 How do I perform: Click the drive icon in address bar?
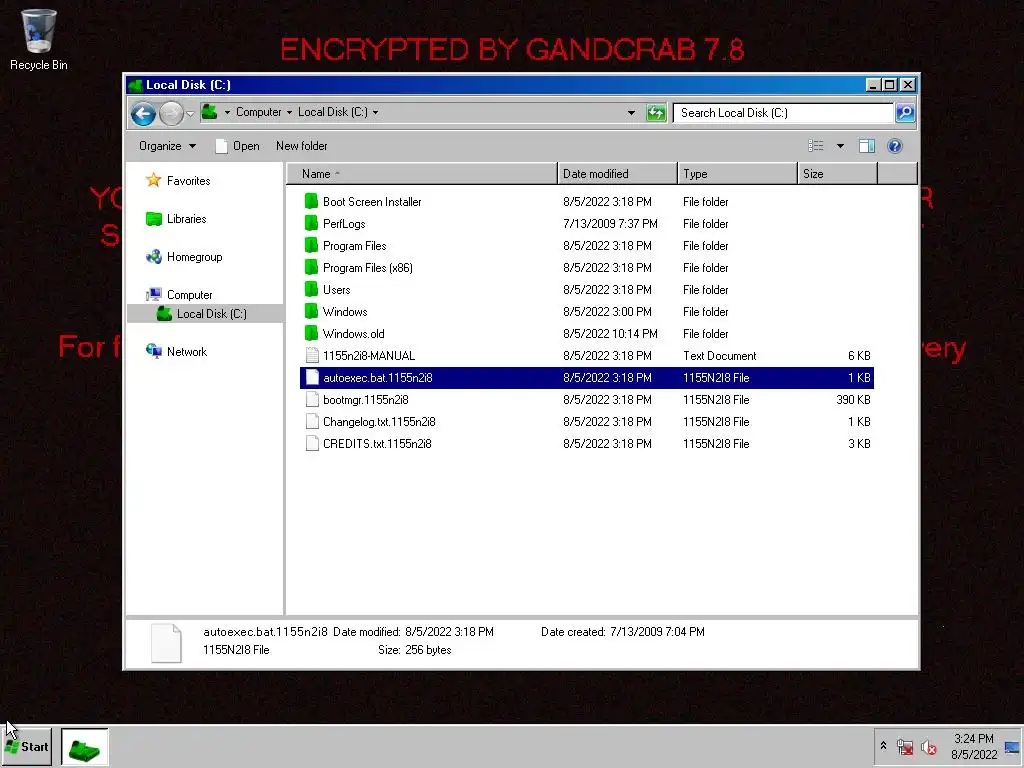click(x=210, y=112)
